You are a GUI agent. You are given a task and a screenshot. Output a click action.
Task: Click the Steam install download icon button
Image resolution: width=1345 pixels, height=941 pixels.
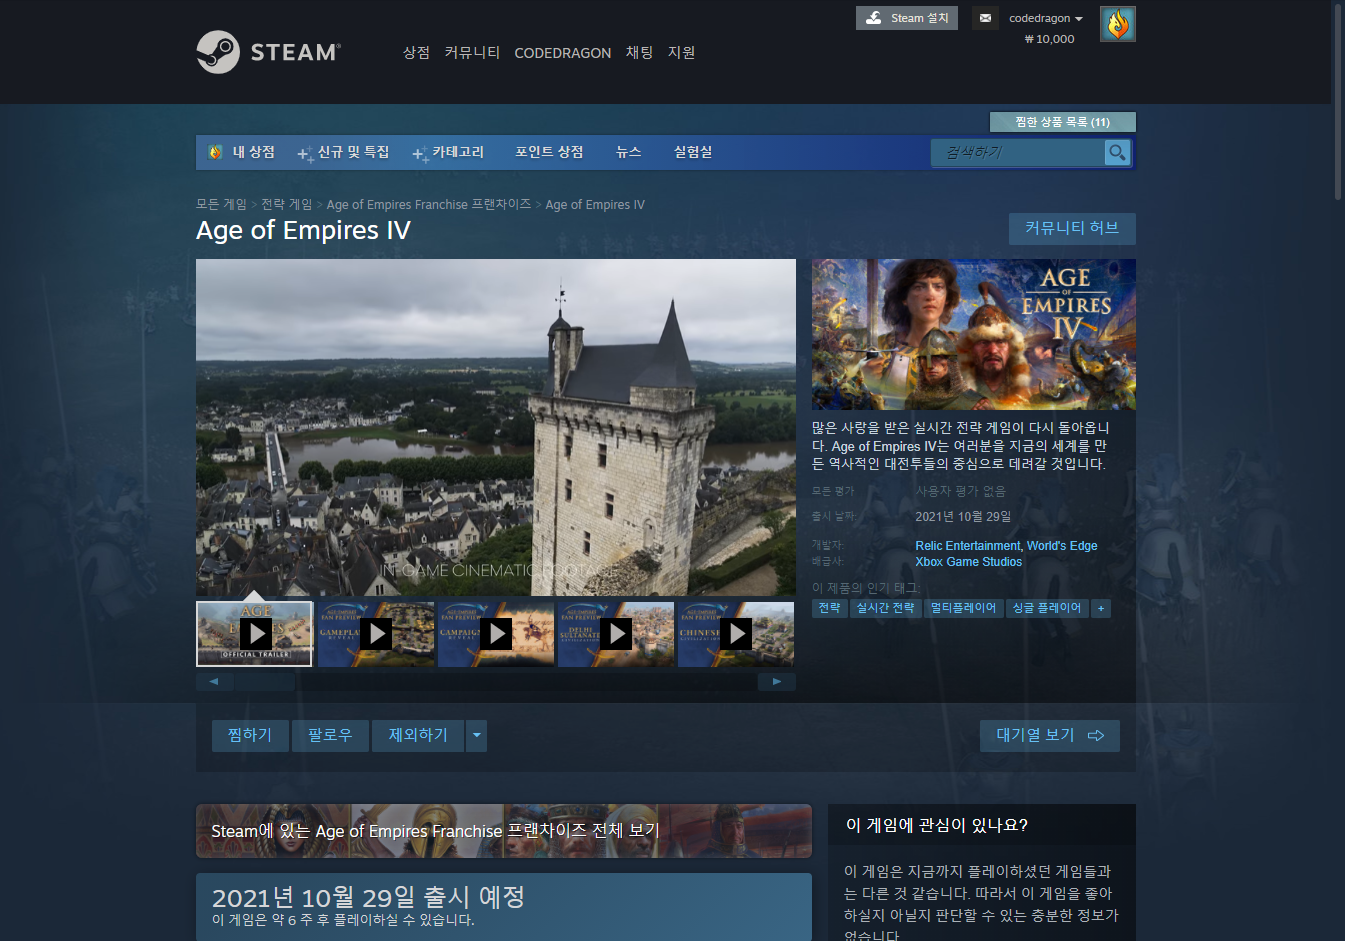coord(907,18)
